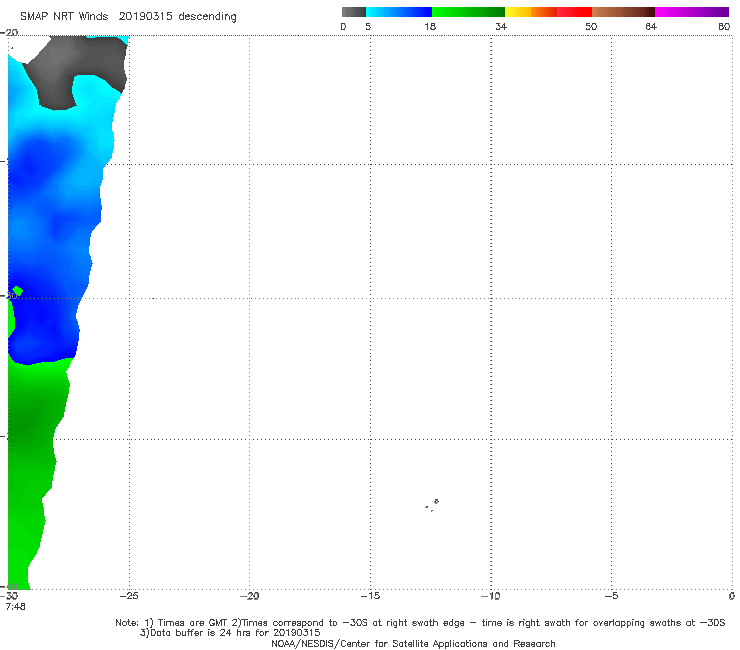Image resolution: width=740 pixels, height=650 pixels.
Task: Click the longitude axis label '-30'
Action: (x=9, y=596)
